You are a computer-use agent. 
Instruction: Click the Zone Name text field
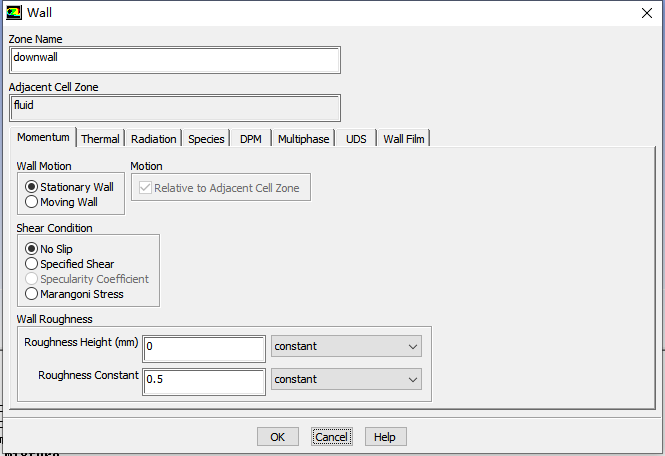(x=174, y=58)
